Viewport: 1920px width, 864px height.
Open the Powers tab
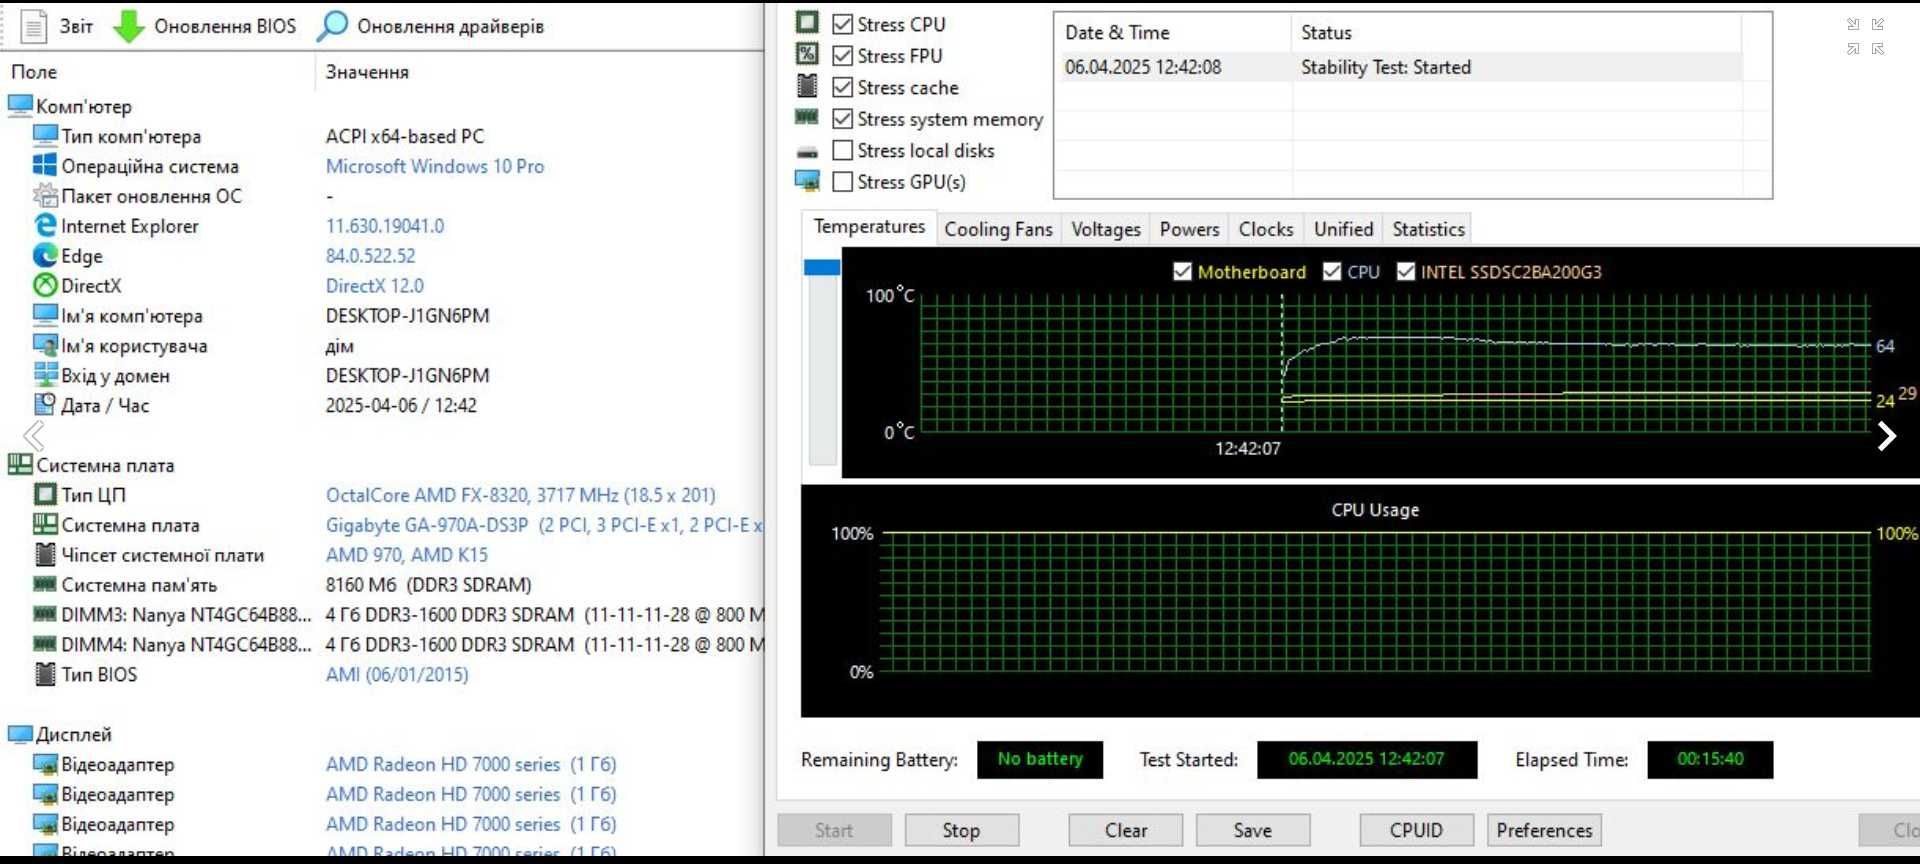point(1189,229)
